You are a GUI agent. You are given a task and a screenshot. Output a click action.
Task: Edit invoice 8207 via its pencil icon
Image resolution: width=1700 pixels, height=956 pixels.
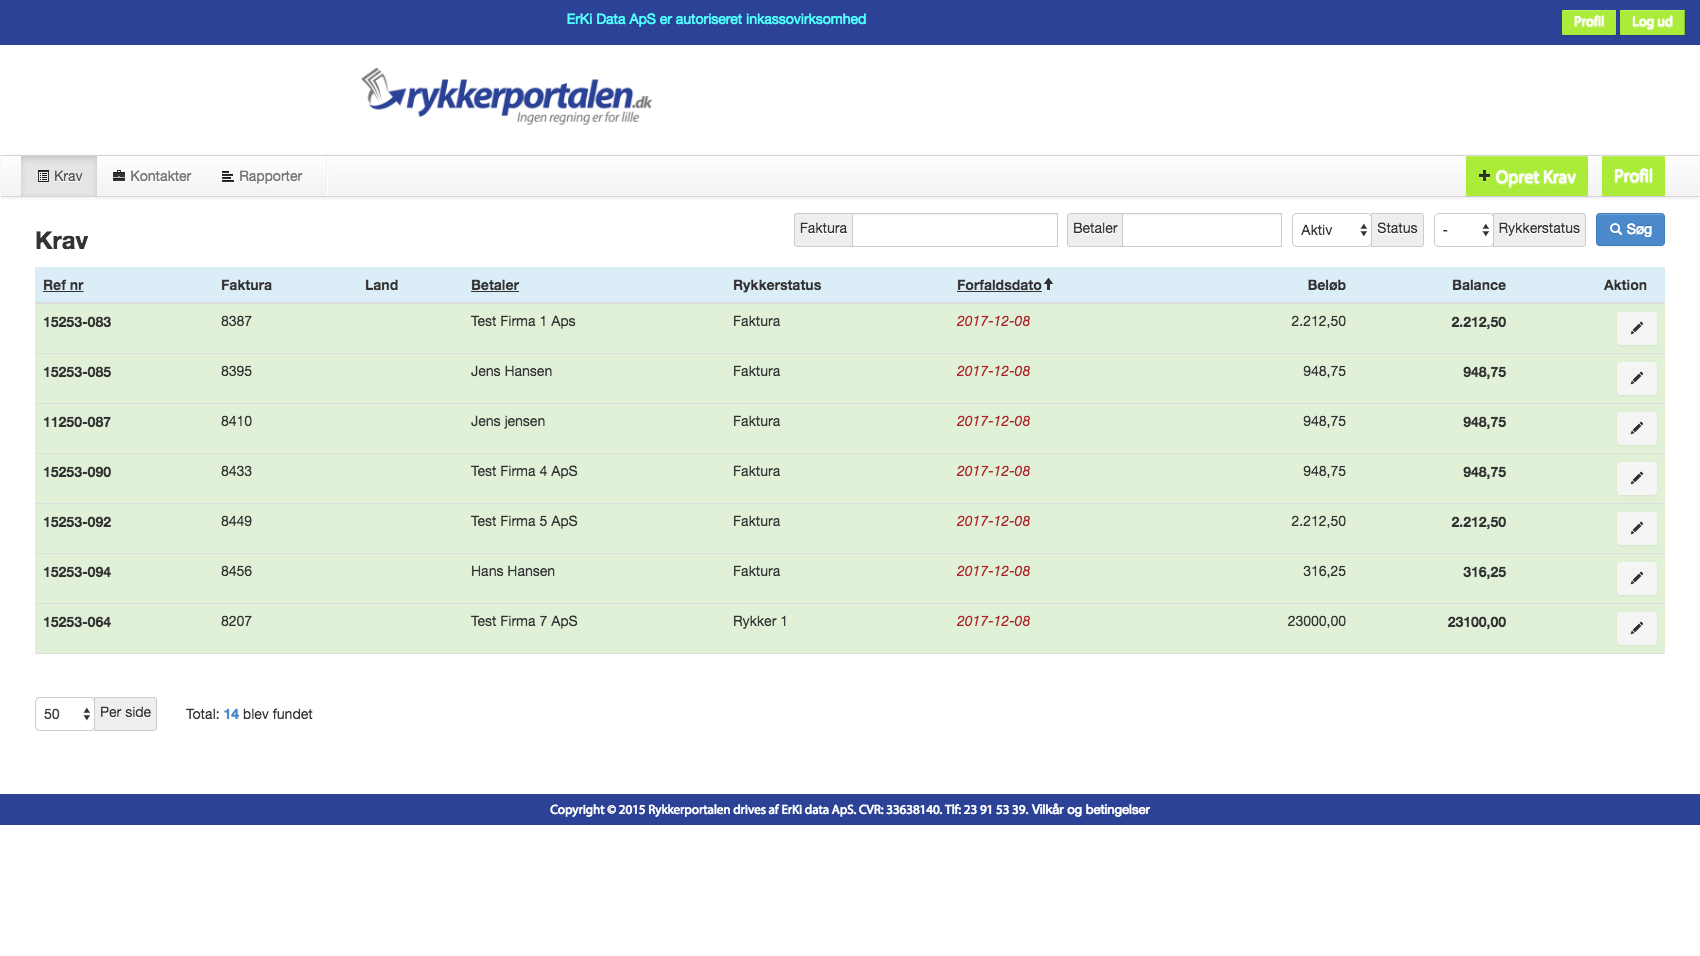click(1637, 628)
